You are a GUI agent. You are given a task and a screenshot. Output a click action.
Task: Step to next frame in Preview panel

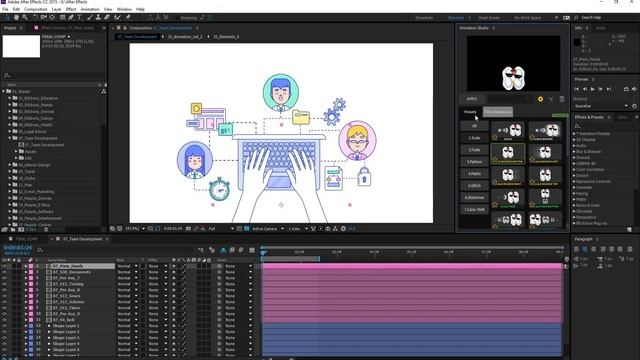coord(600,89)
